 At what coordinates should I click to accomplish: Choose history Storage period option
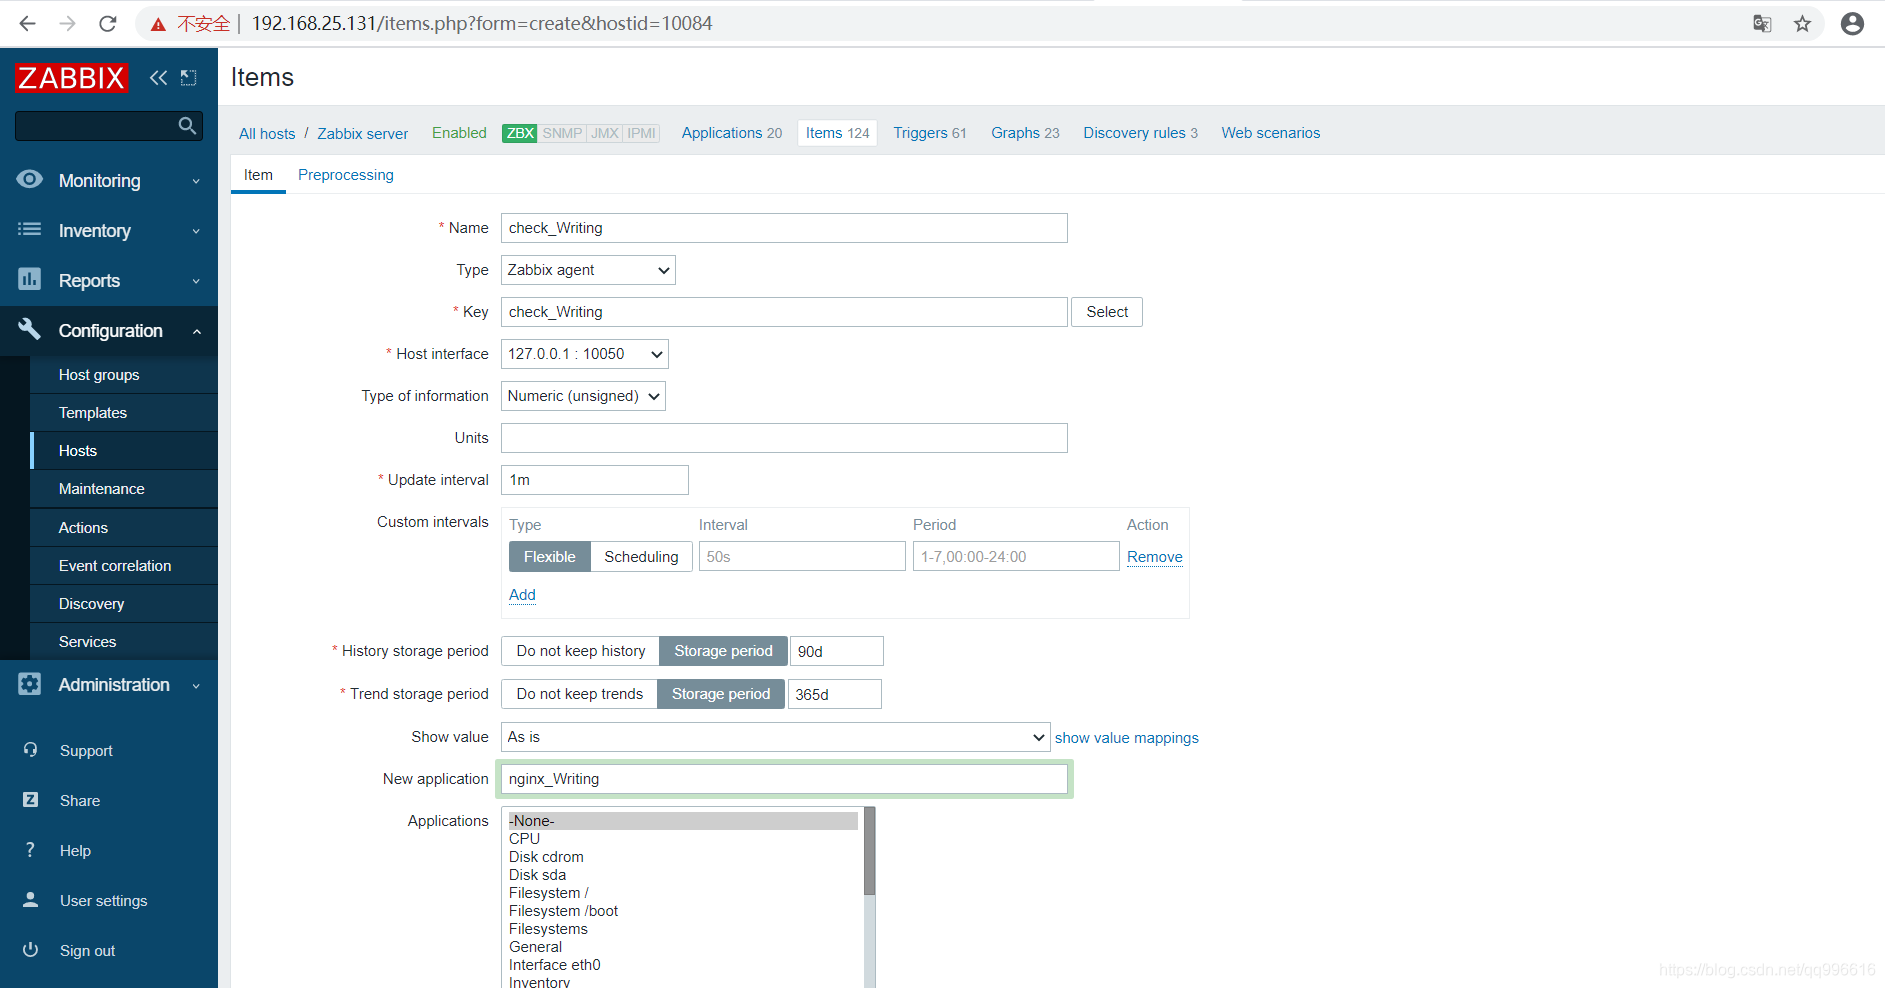(x=723, y=651)
